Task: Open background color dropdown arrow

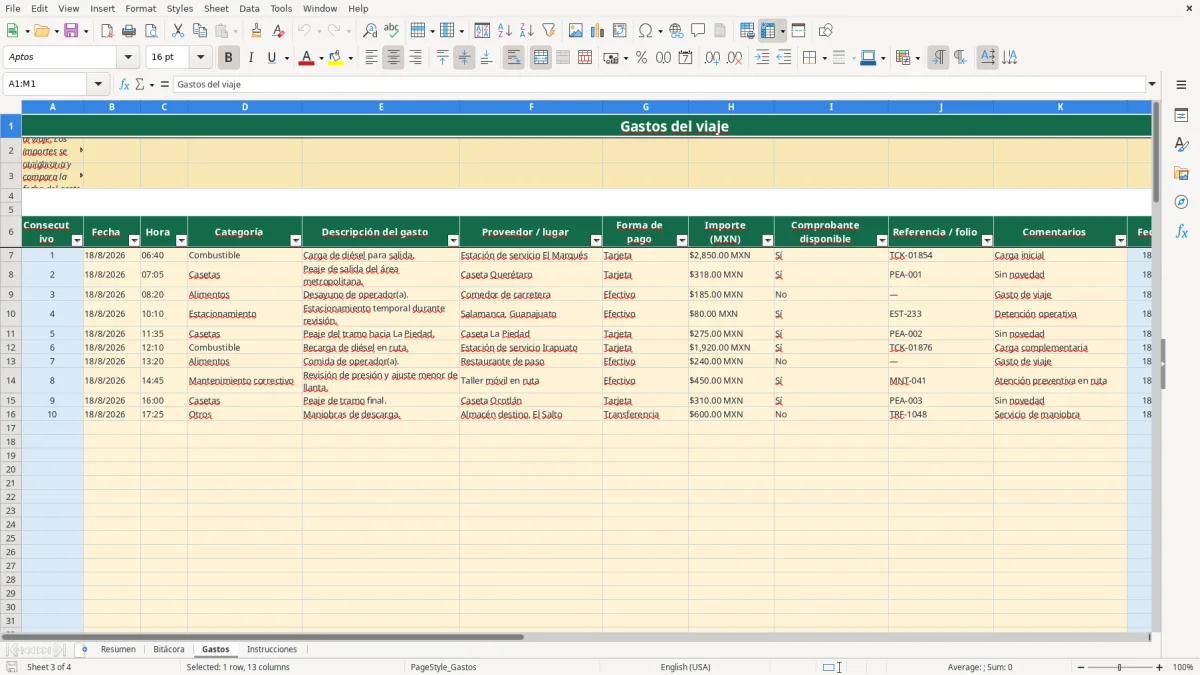Action: pyautogui.click(x=350, y=58)
